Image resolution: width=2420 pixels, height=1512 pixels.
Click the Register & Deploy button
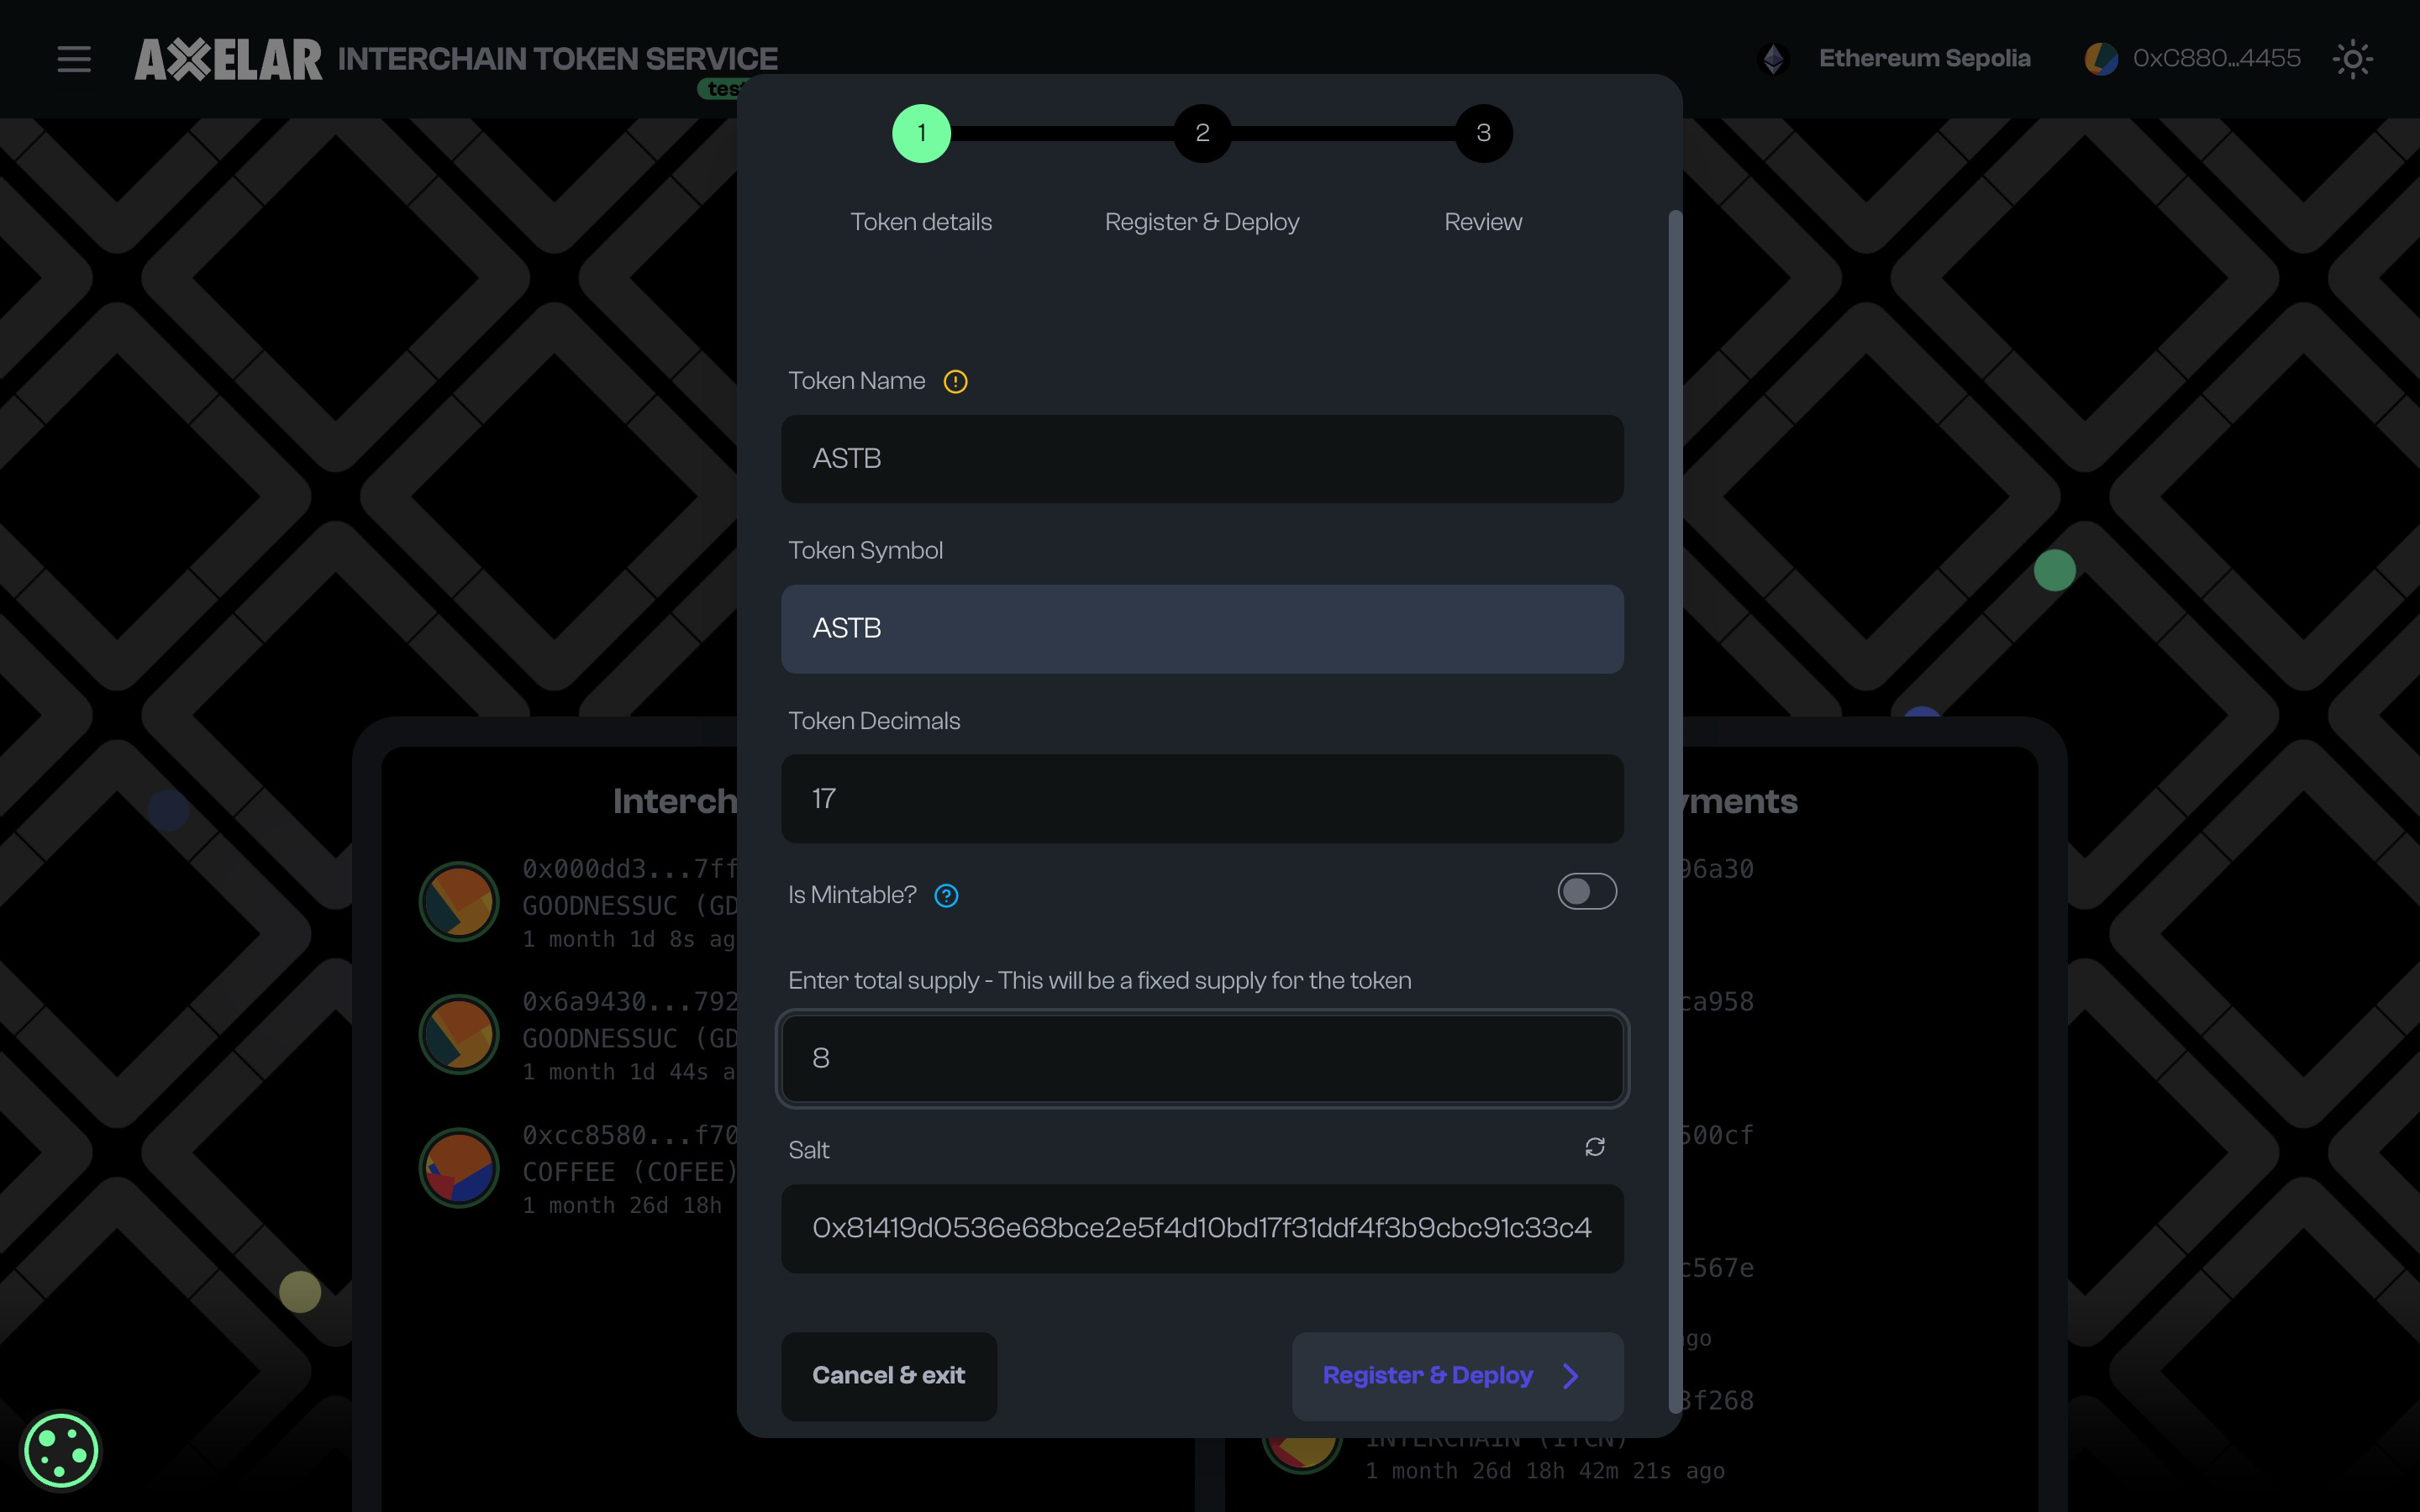tap(1457, 1376)
